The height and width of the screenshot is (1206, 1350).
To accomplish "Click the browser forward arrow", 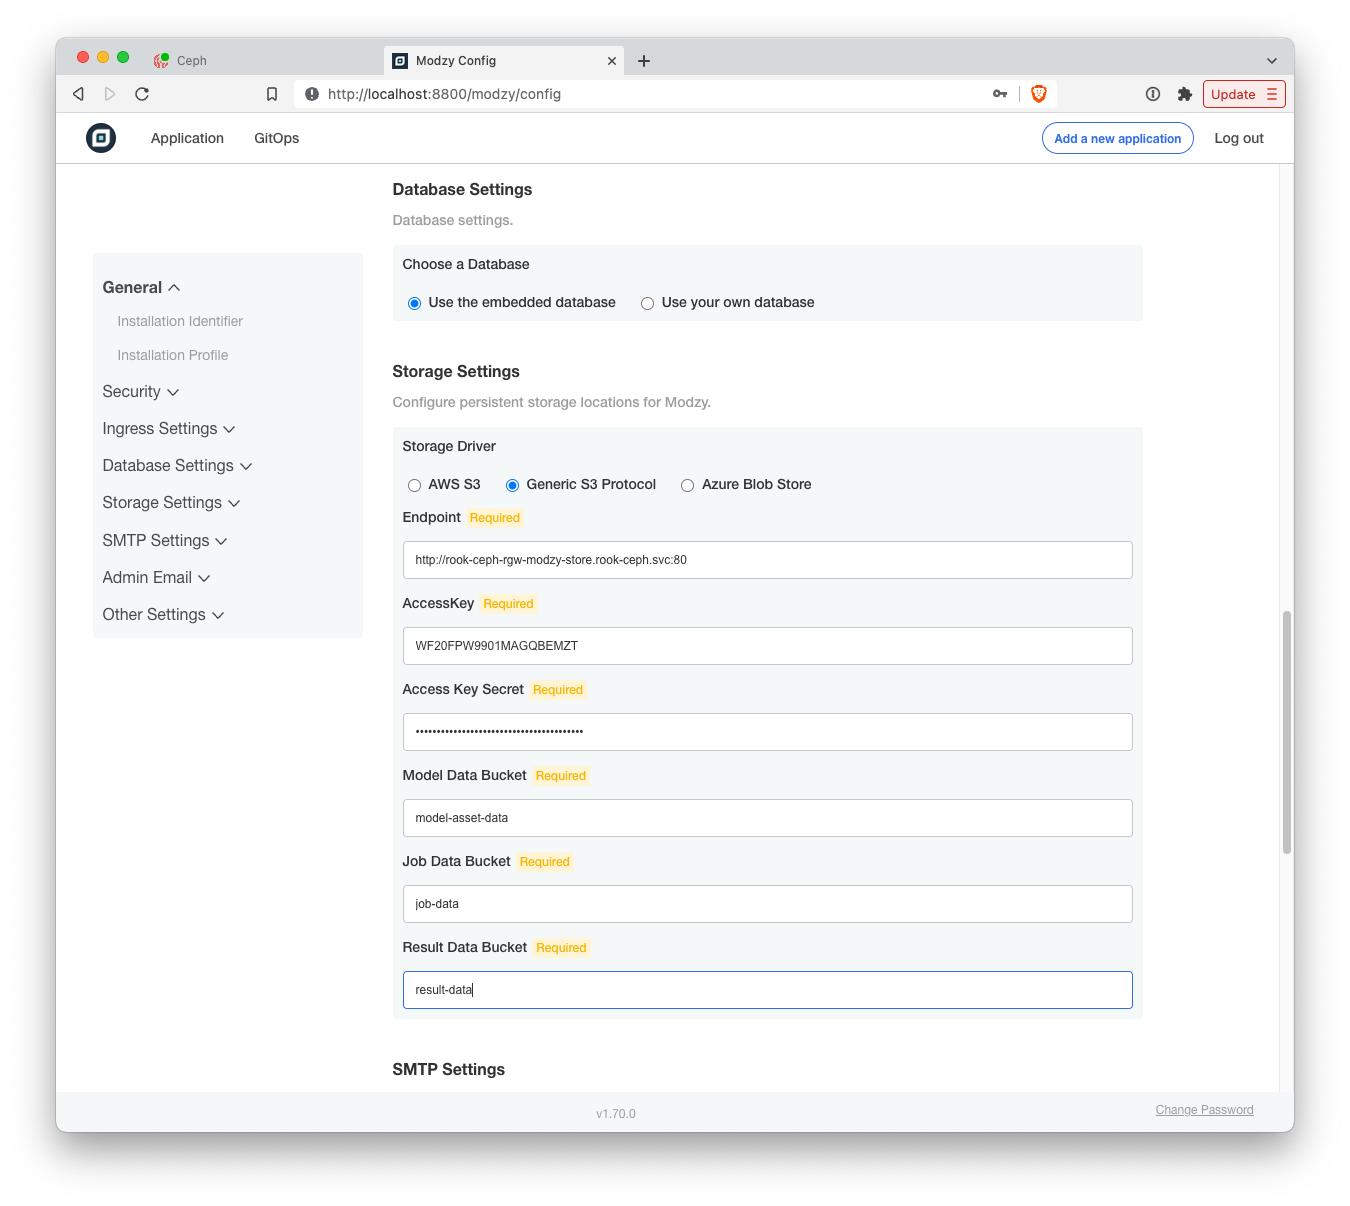I will (x=110, y=94).
